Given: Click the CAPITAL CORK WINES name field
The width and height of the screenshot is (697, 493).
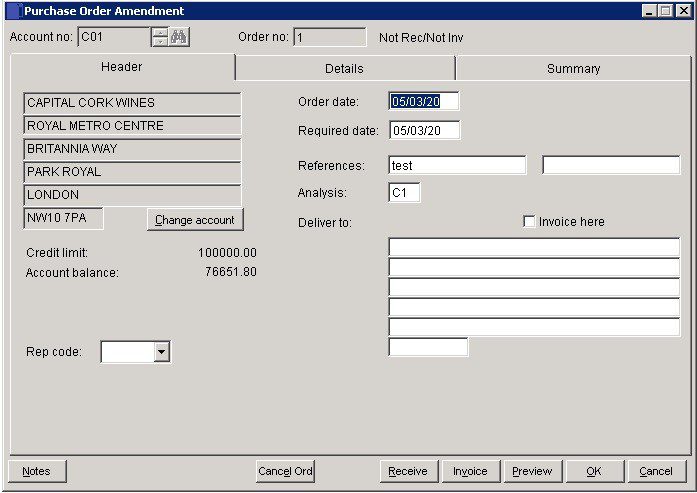Looking at the screenshot, I should (132, 103).
